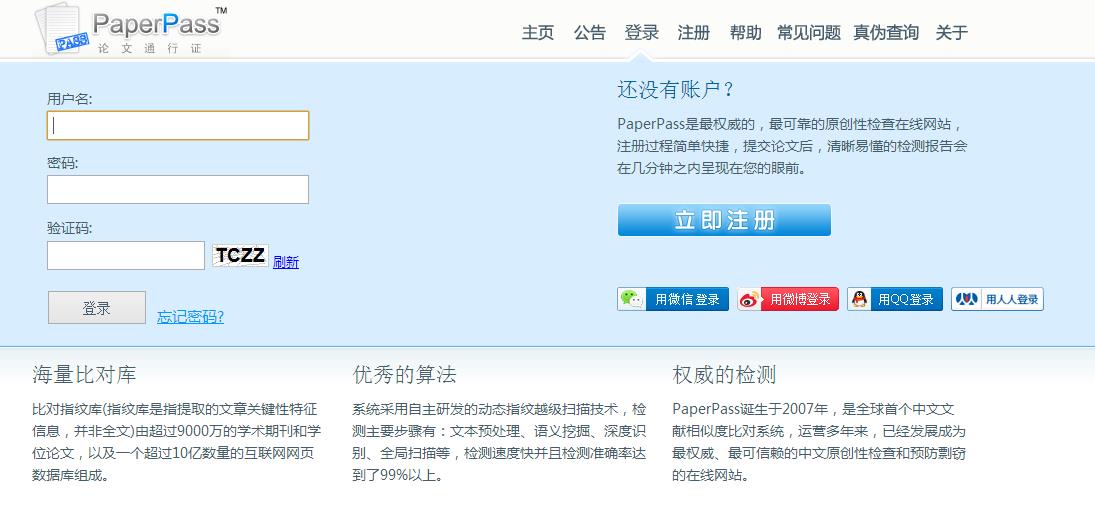The image size is (1095, 530).
Task: Open the 关于 navigation item
Action: pos(952,32)
